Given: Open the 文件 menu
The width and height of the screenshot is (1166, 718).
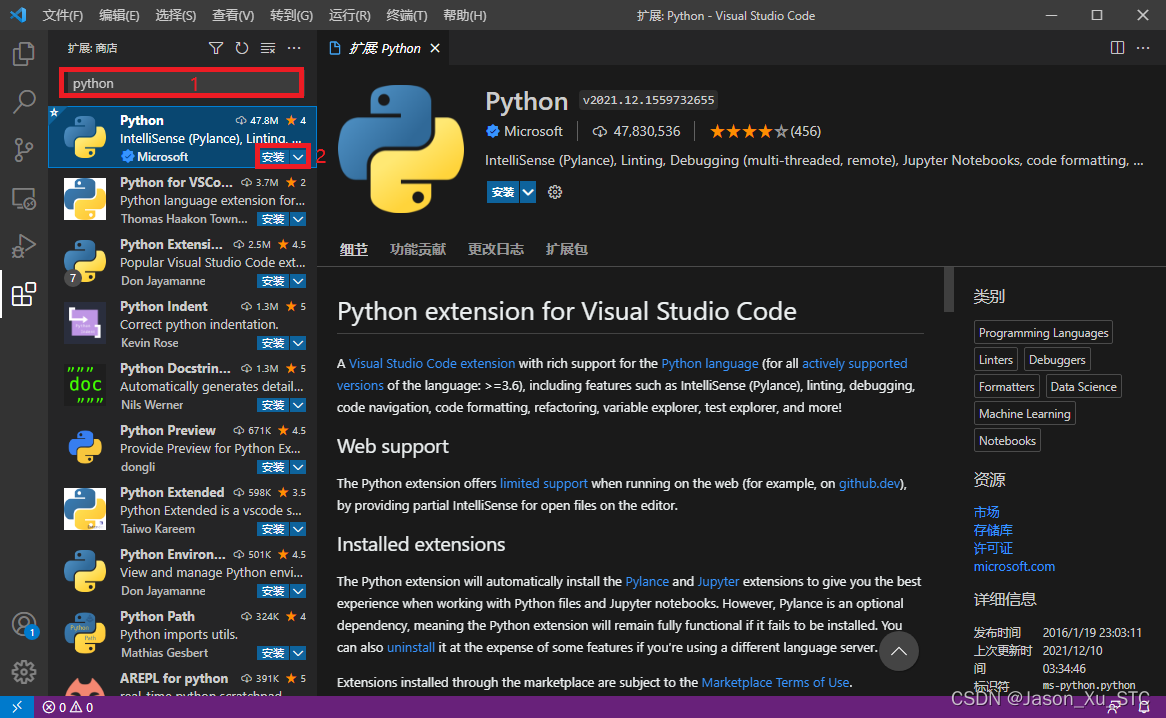Looking at the screenshot, I should (x=62, y=15).
